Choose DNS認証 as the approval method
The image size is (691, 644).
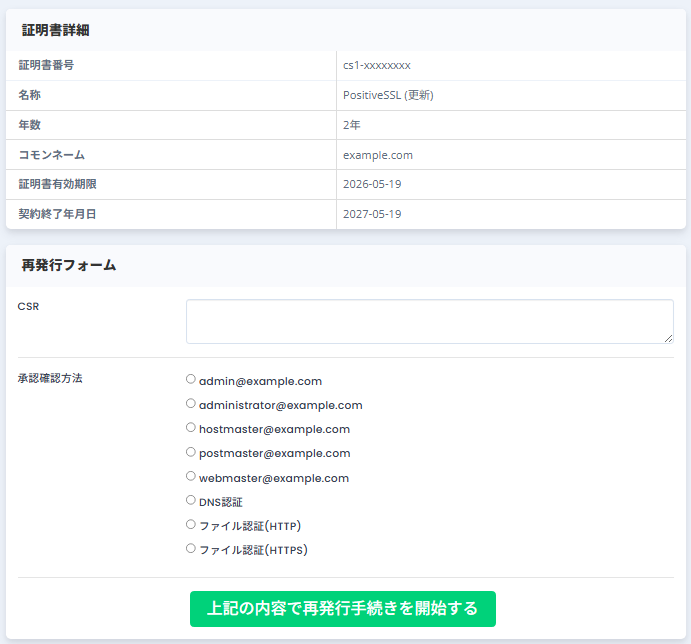point(191,500)
